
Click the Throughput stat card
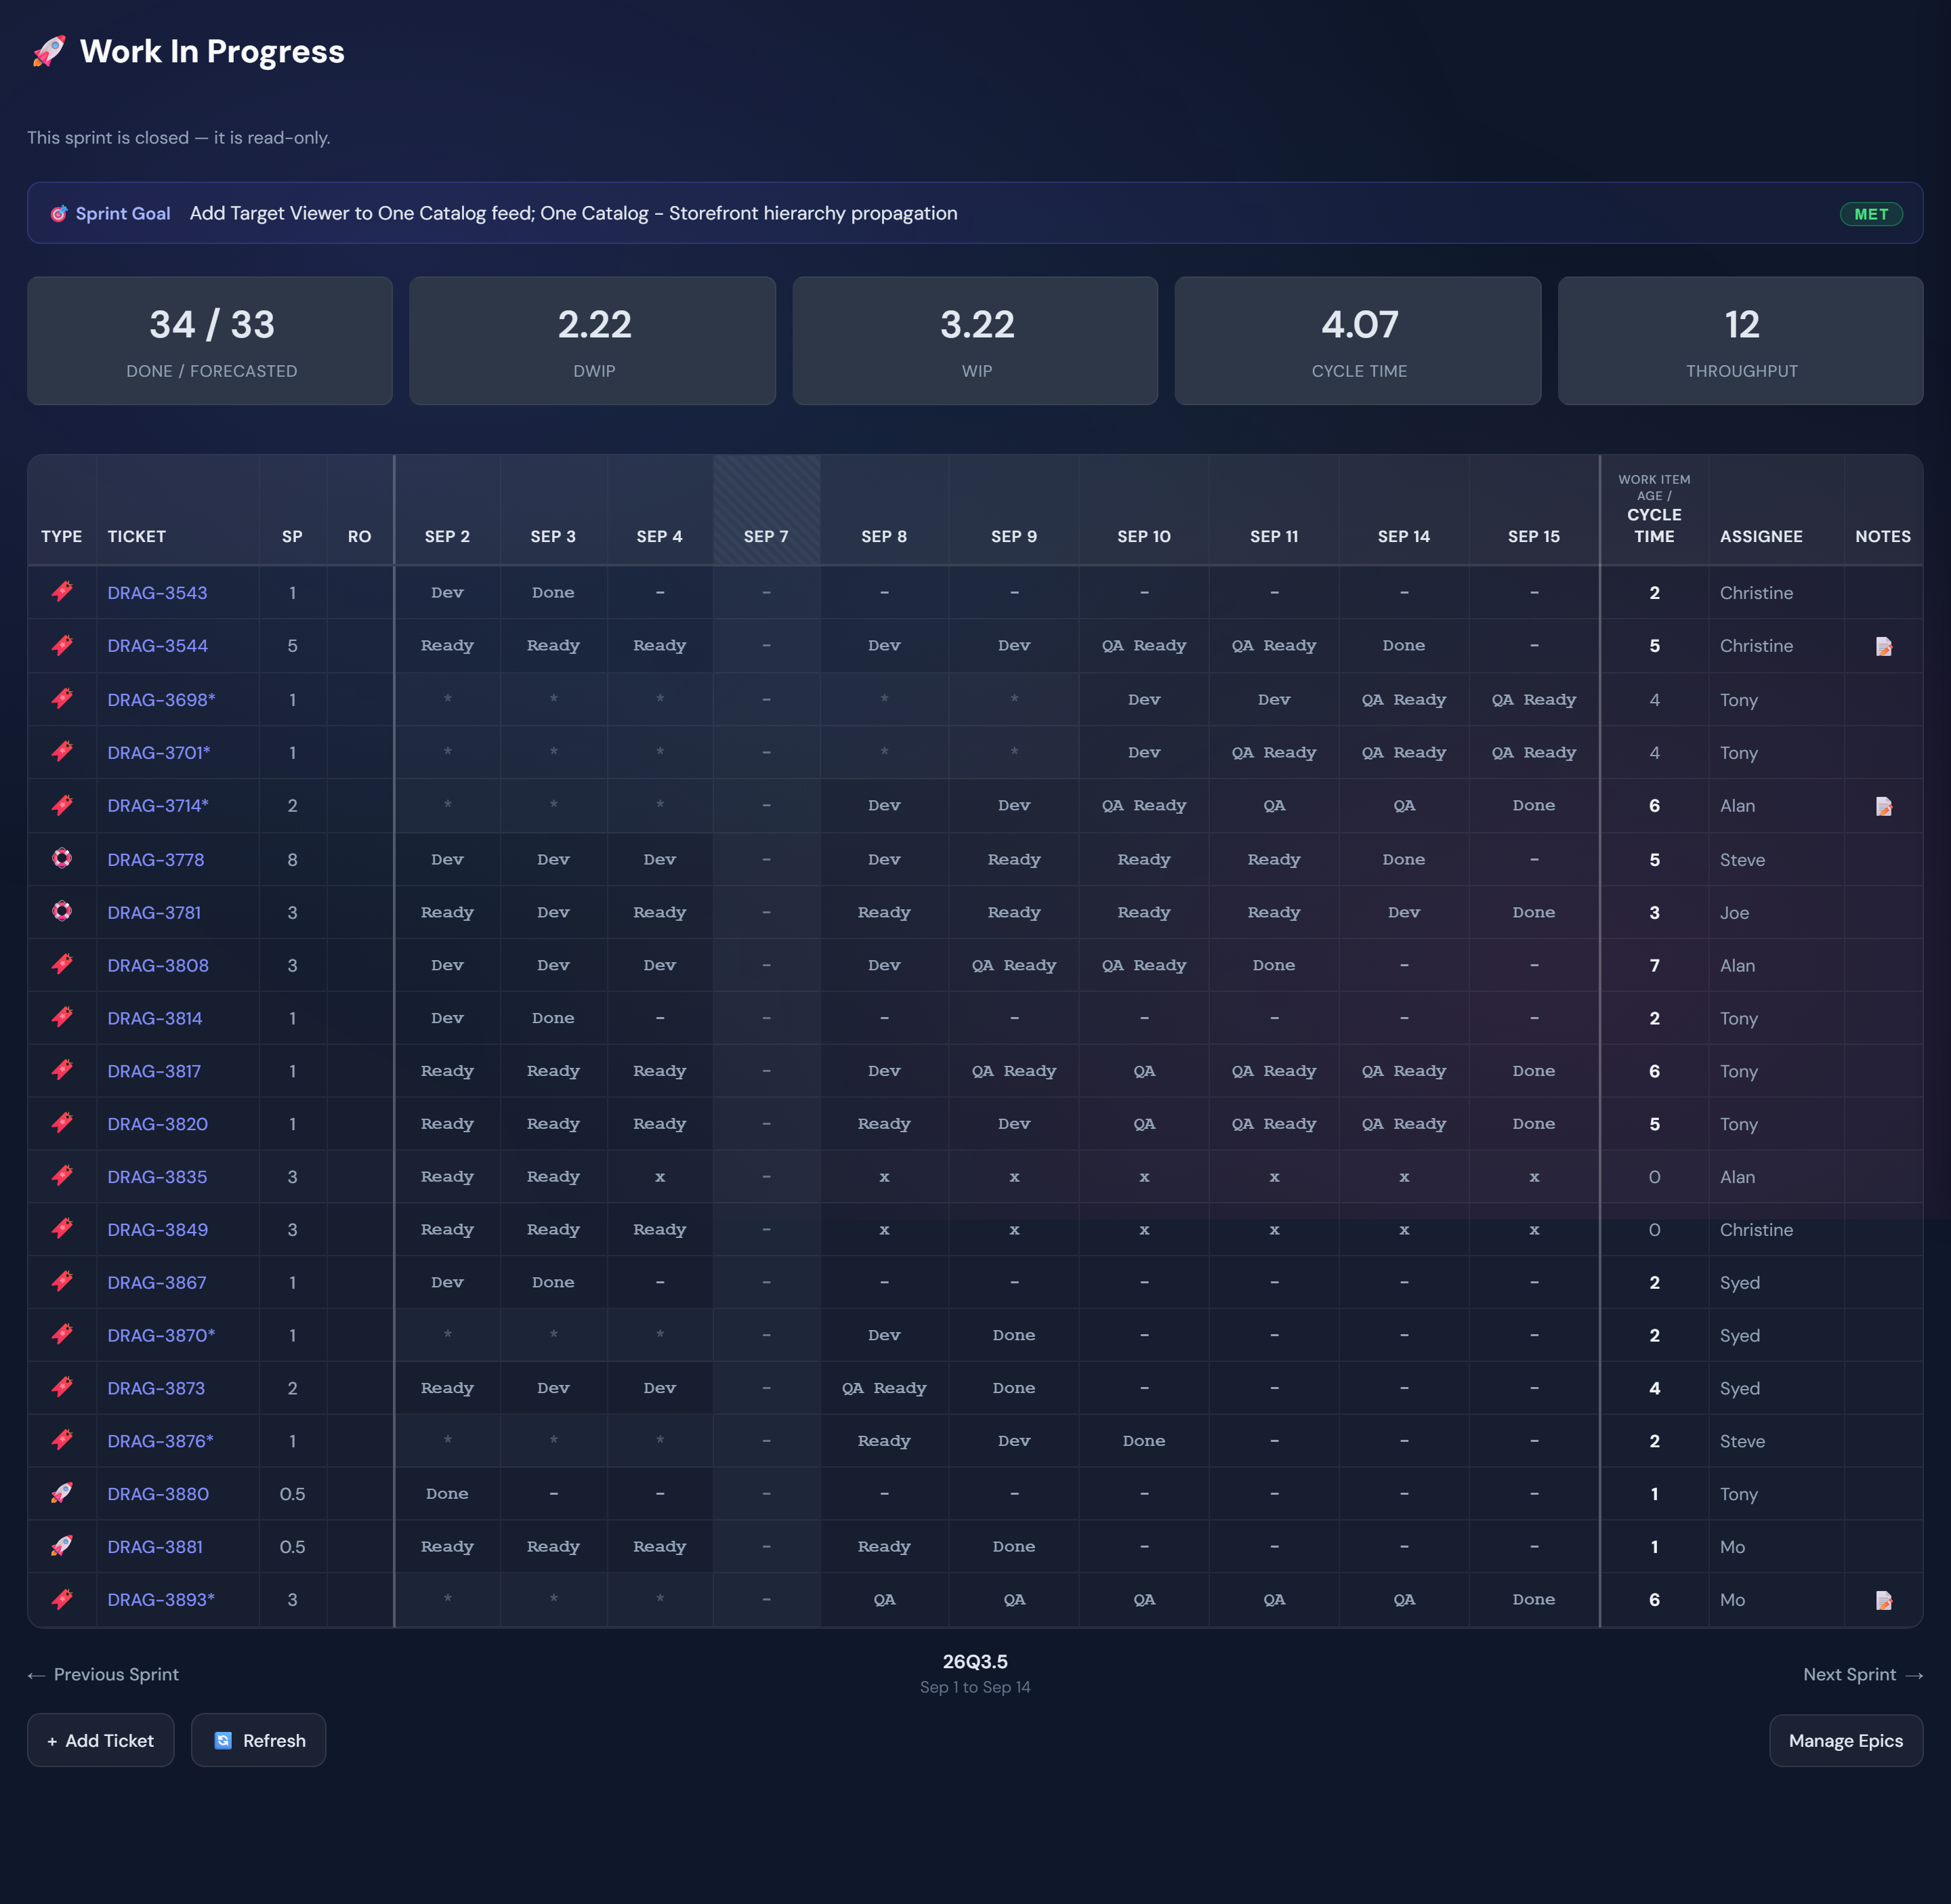pos(1741,341)
